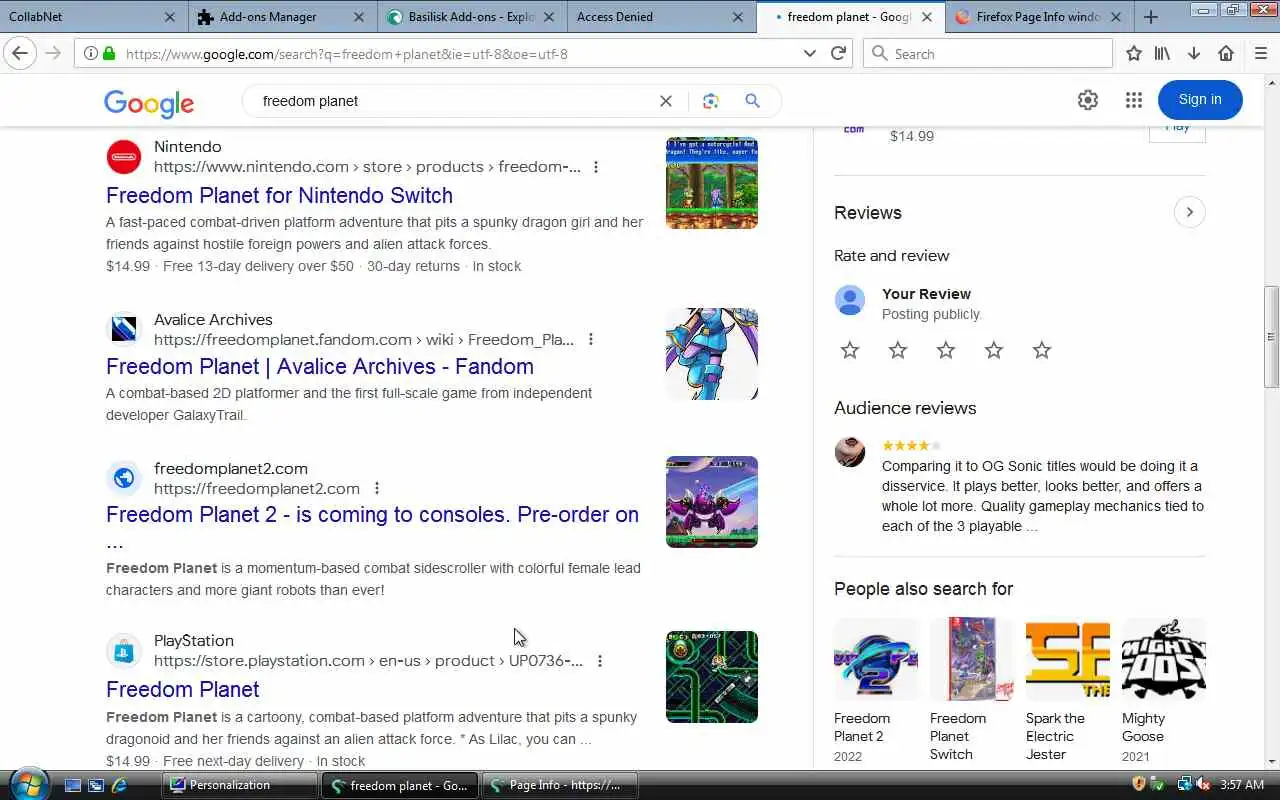The height and width of the screenshot is (800, 1280).
Task: Open the more options dots for the Nintendo result
Action: coord(596,167)
